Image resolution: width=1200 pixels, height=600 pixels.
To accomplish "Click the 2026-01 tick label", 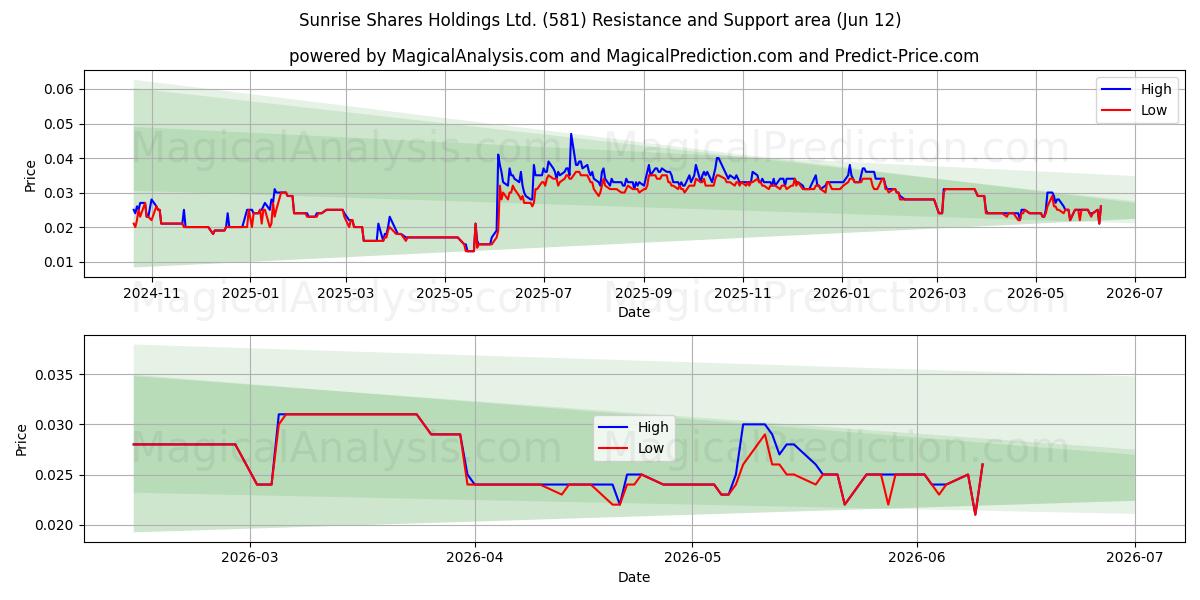I will point(841,294).
